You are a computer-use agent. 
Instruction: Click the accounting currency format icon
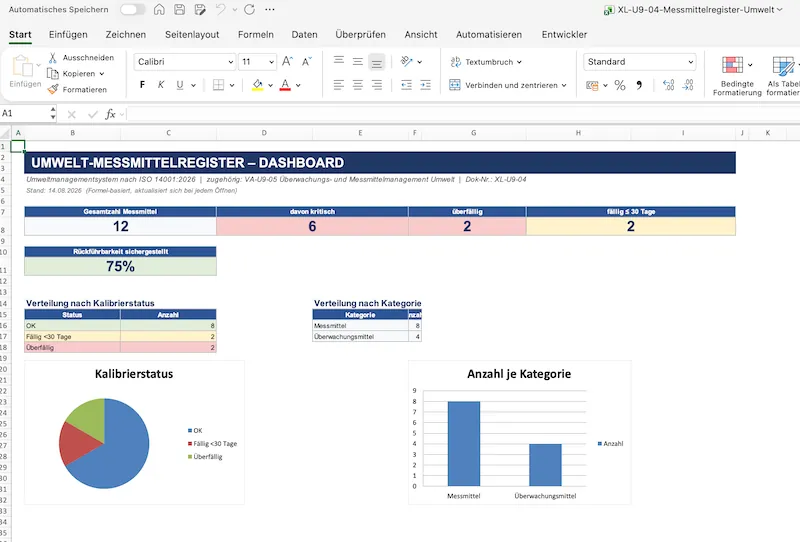pos(592,85)
